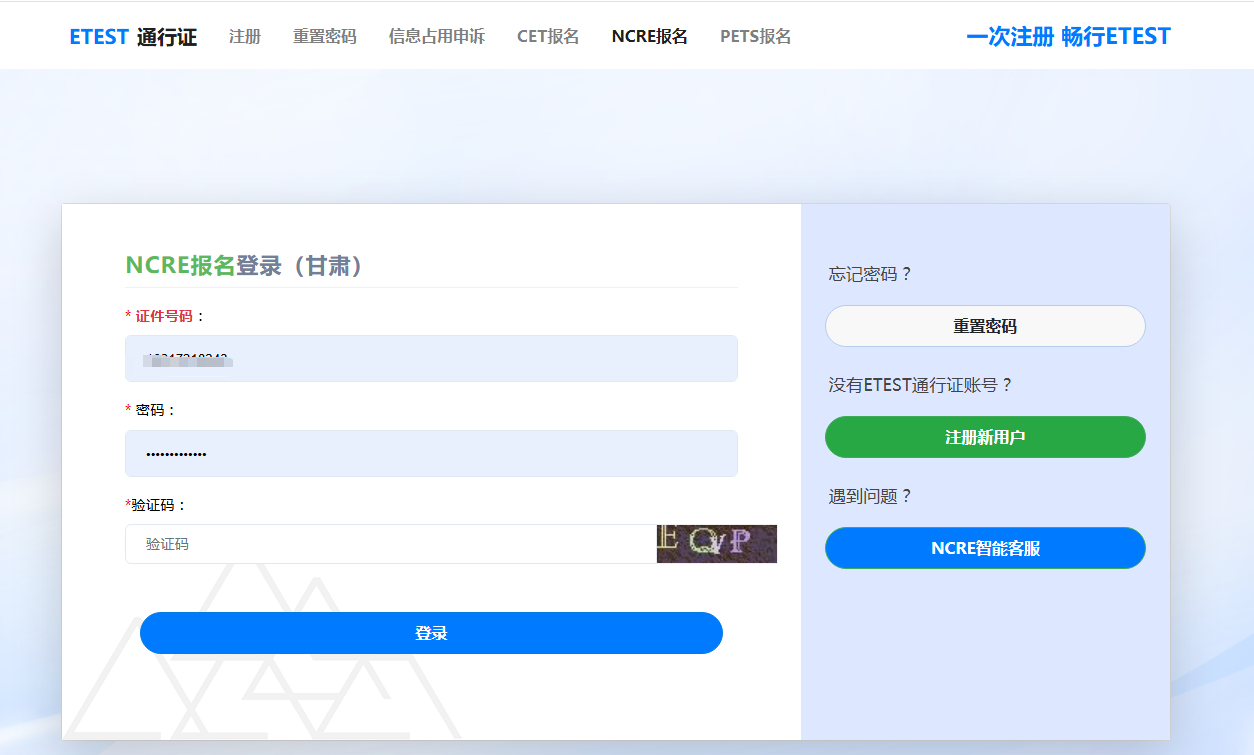Screen dimensions: 1254x755
Task: Click the 验证码 field label
Action: coord(158,505)
